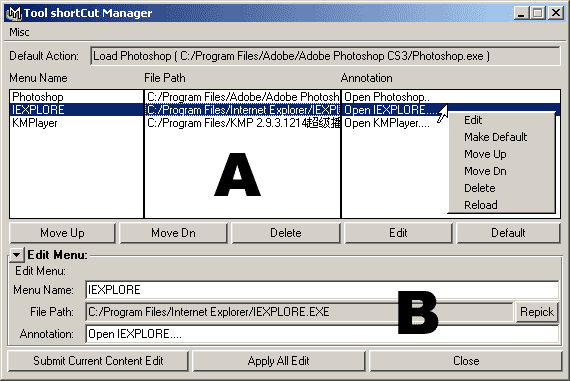The height and width of the screenshot is (381, 570).
Task: Click the File Path field in Edit Menu
Action: tap(299, 312)
